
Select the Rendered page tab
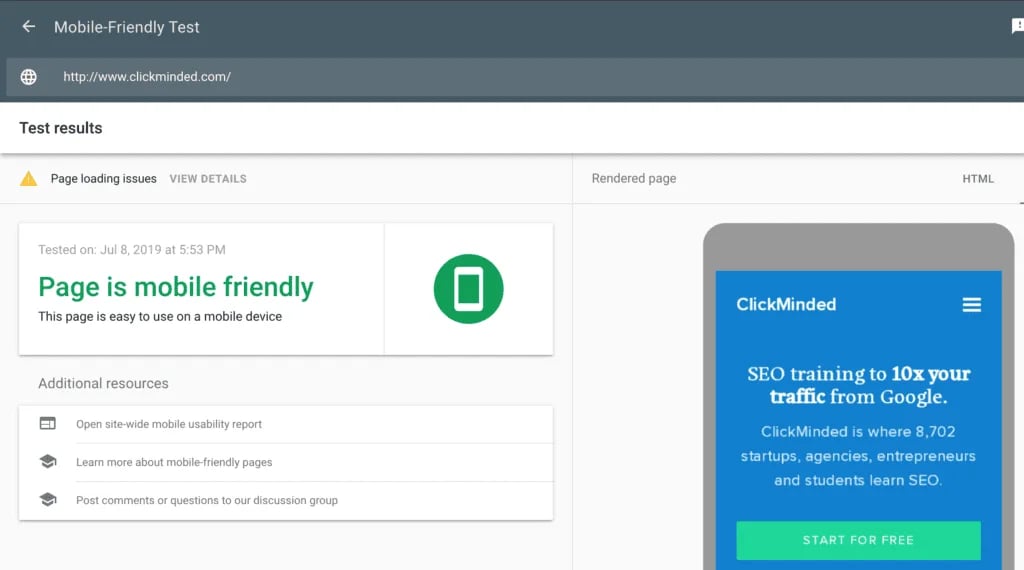(634, 179)
